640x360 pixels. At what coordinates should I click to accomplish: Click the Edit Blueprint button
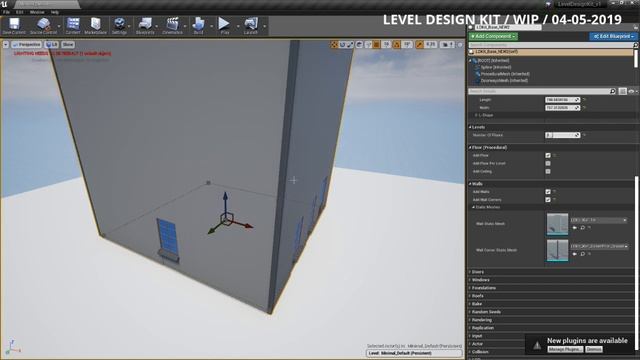coord(613,36)
